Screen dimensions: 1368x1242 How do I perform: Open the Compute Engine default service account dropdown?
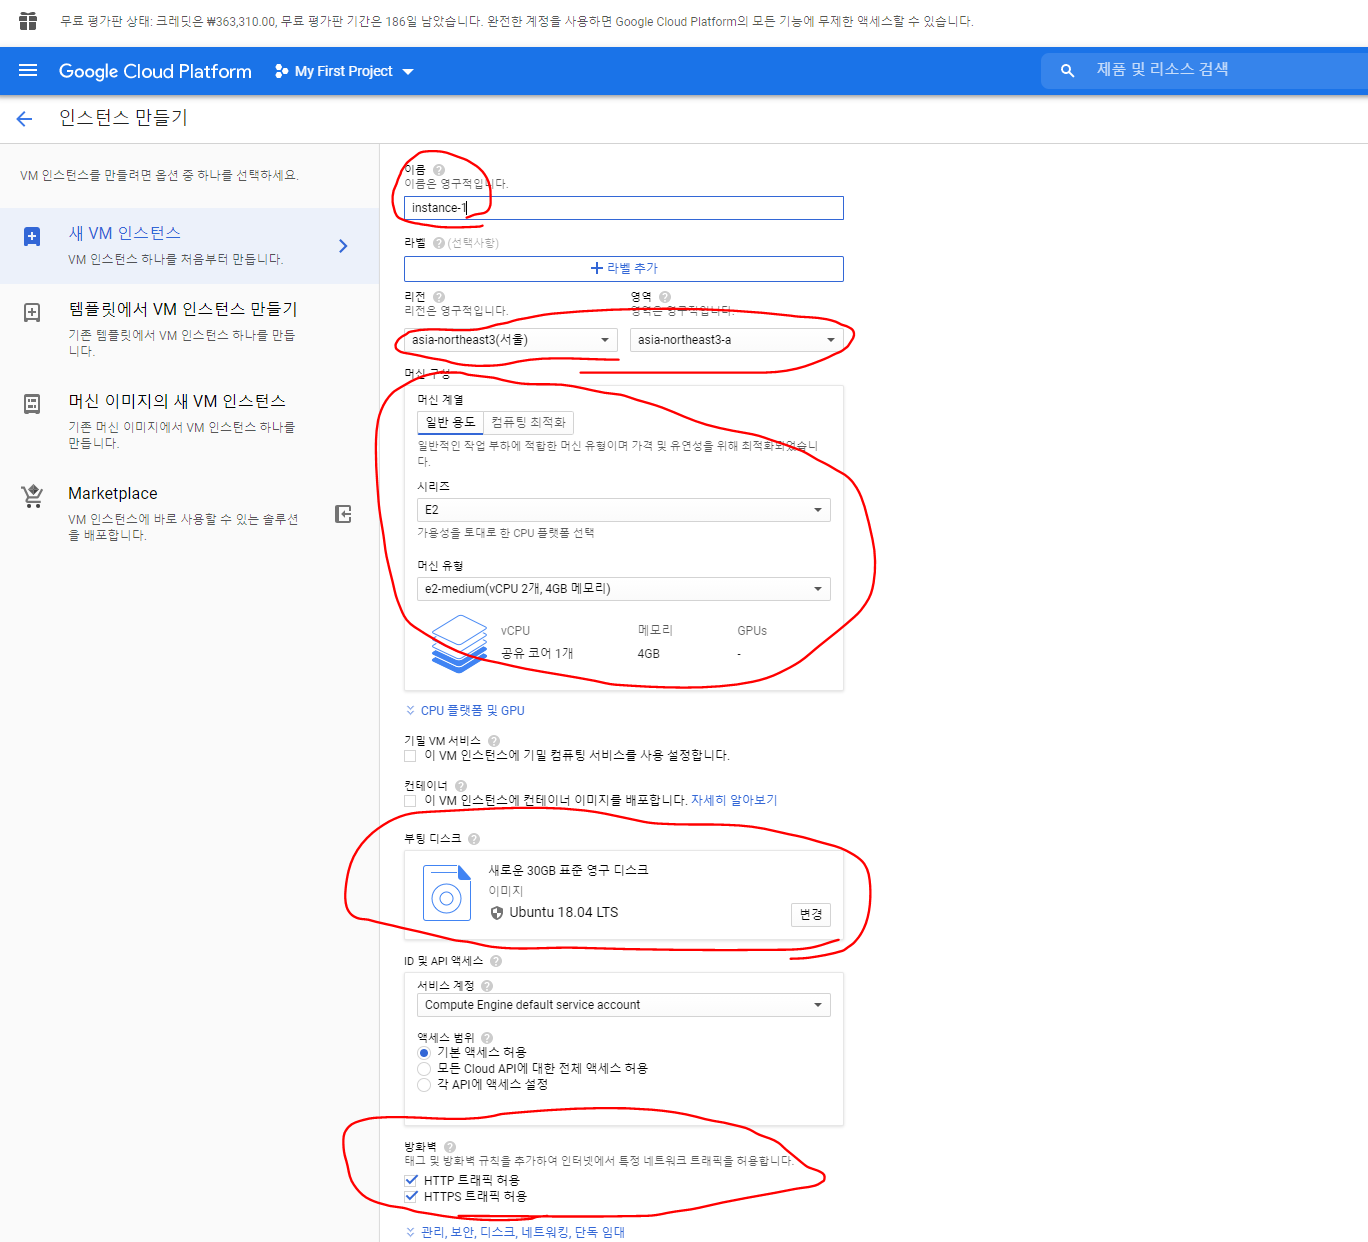tap(624, 1005)
